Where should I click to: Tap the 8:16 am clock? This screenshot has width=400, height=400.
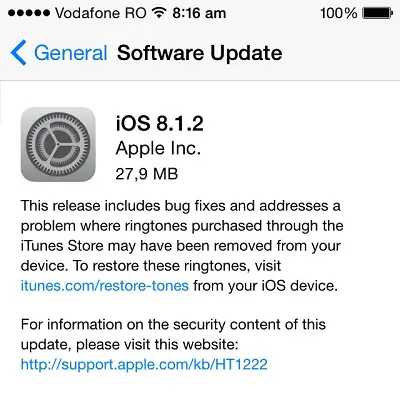coord(199,13)
